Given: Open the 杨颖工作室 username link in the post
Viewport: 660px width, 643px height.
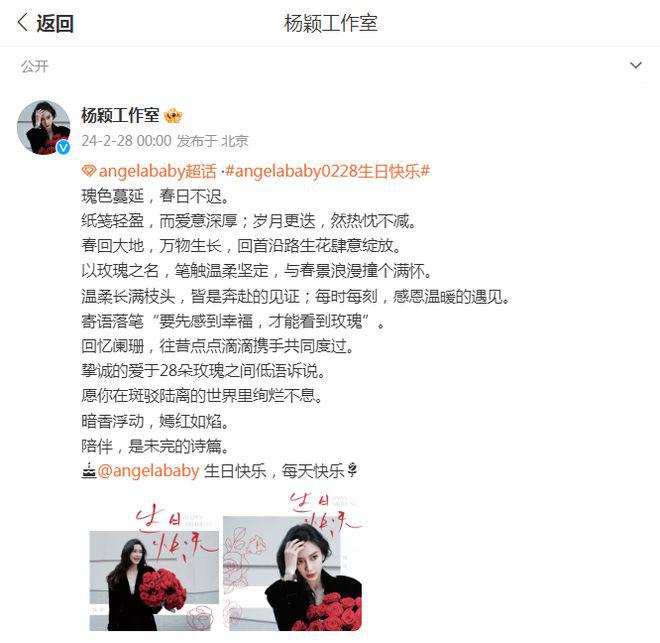Looking at the screenshot, I should click(x=120, y=116).
